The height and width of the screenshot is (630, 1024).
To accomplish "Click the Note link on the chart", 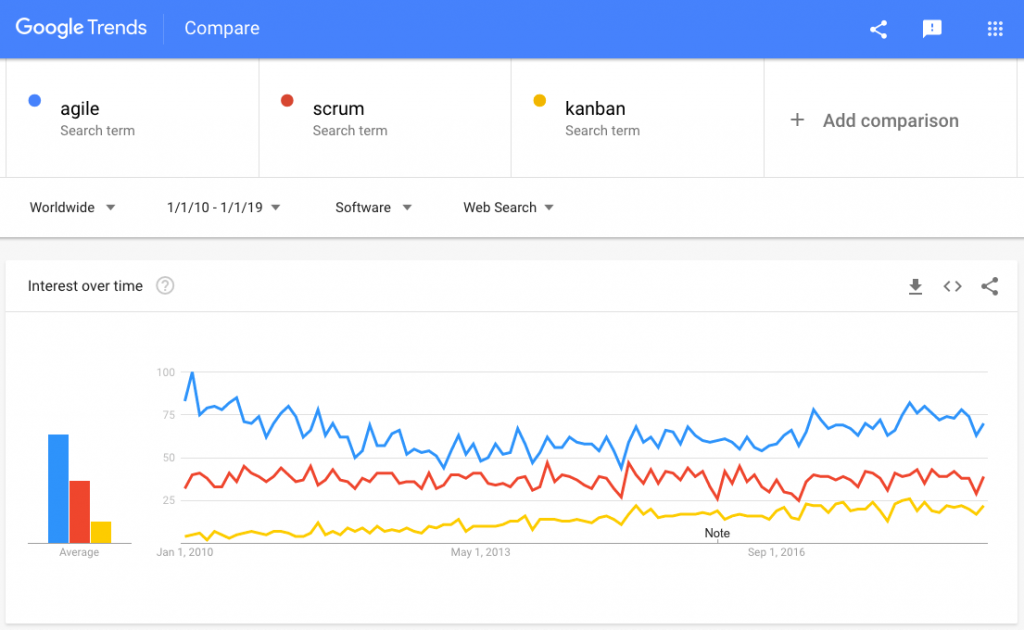I will pos(717,533).
